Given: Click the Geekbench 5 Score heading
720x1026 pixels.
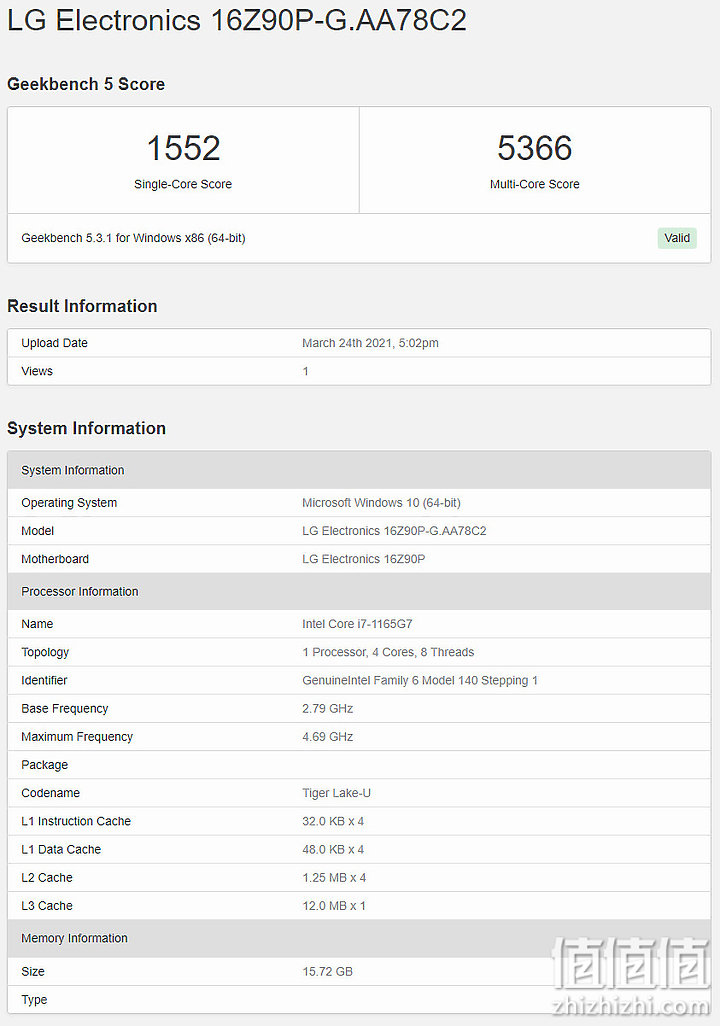Looking at the screenshot, I should [86, 84].
